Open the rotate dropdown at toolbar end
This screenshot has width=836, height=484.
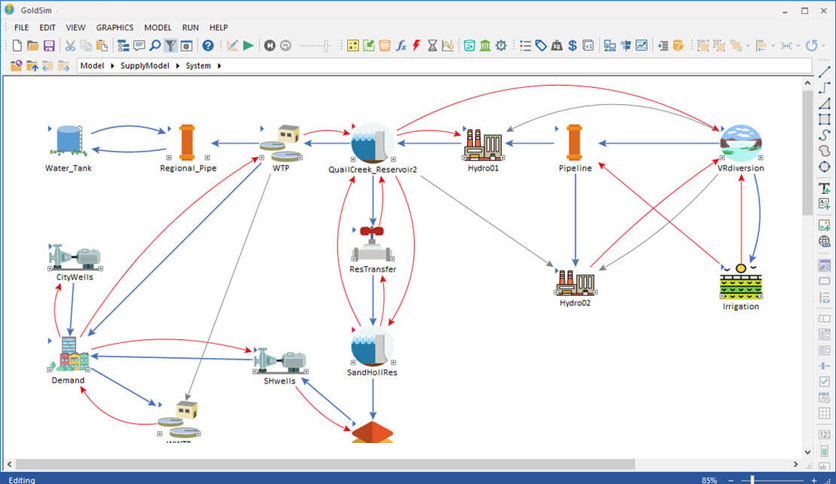(x=824, y=46)
